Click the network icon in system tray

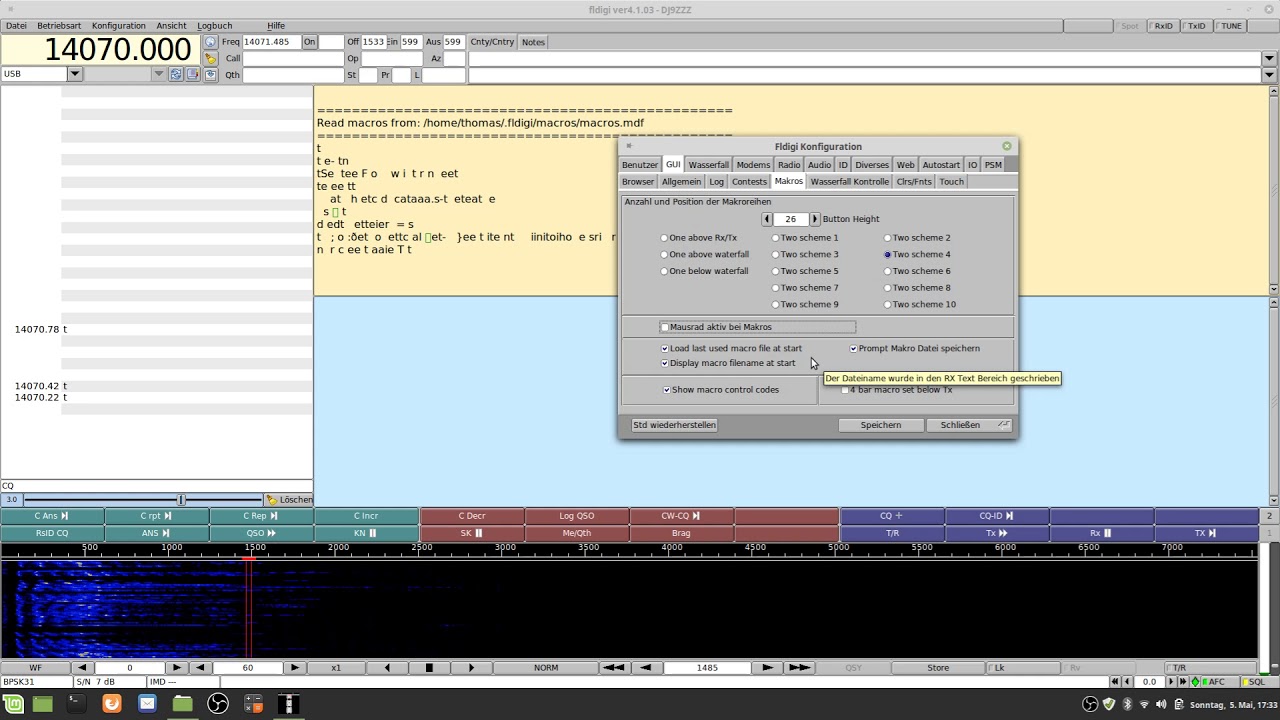[1144, 704]
